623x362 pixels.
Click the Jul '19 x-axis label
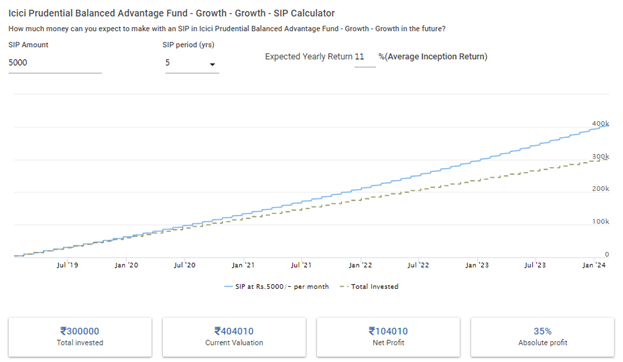(x=67, y=265)
